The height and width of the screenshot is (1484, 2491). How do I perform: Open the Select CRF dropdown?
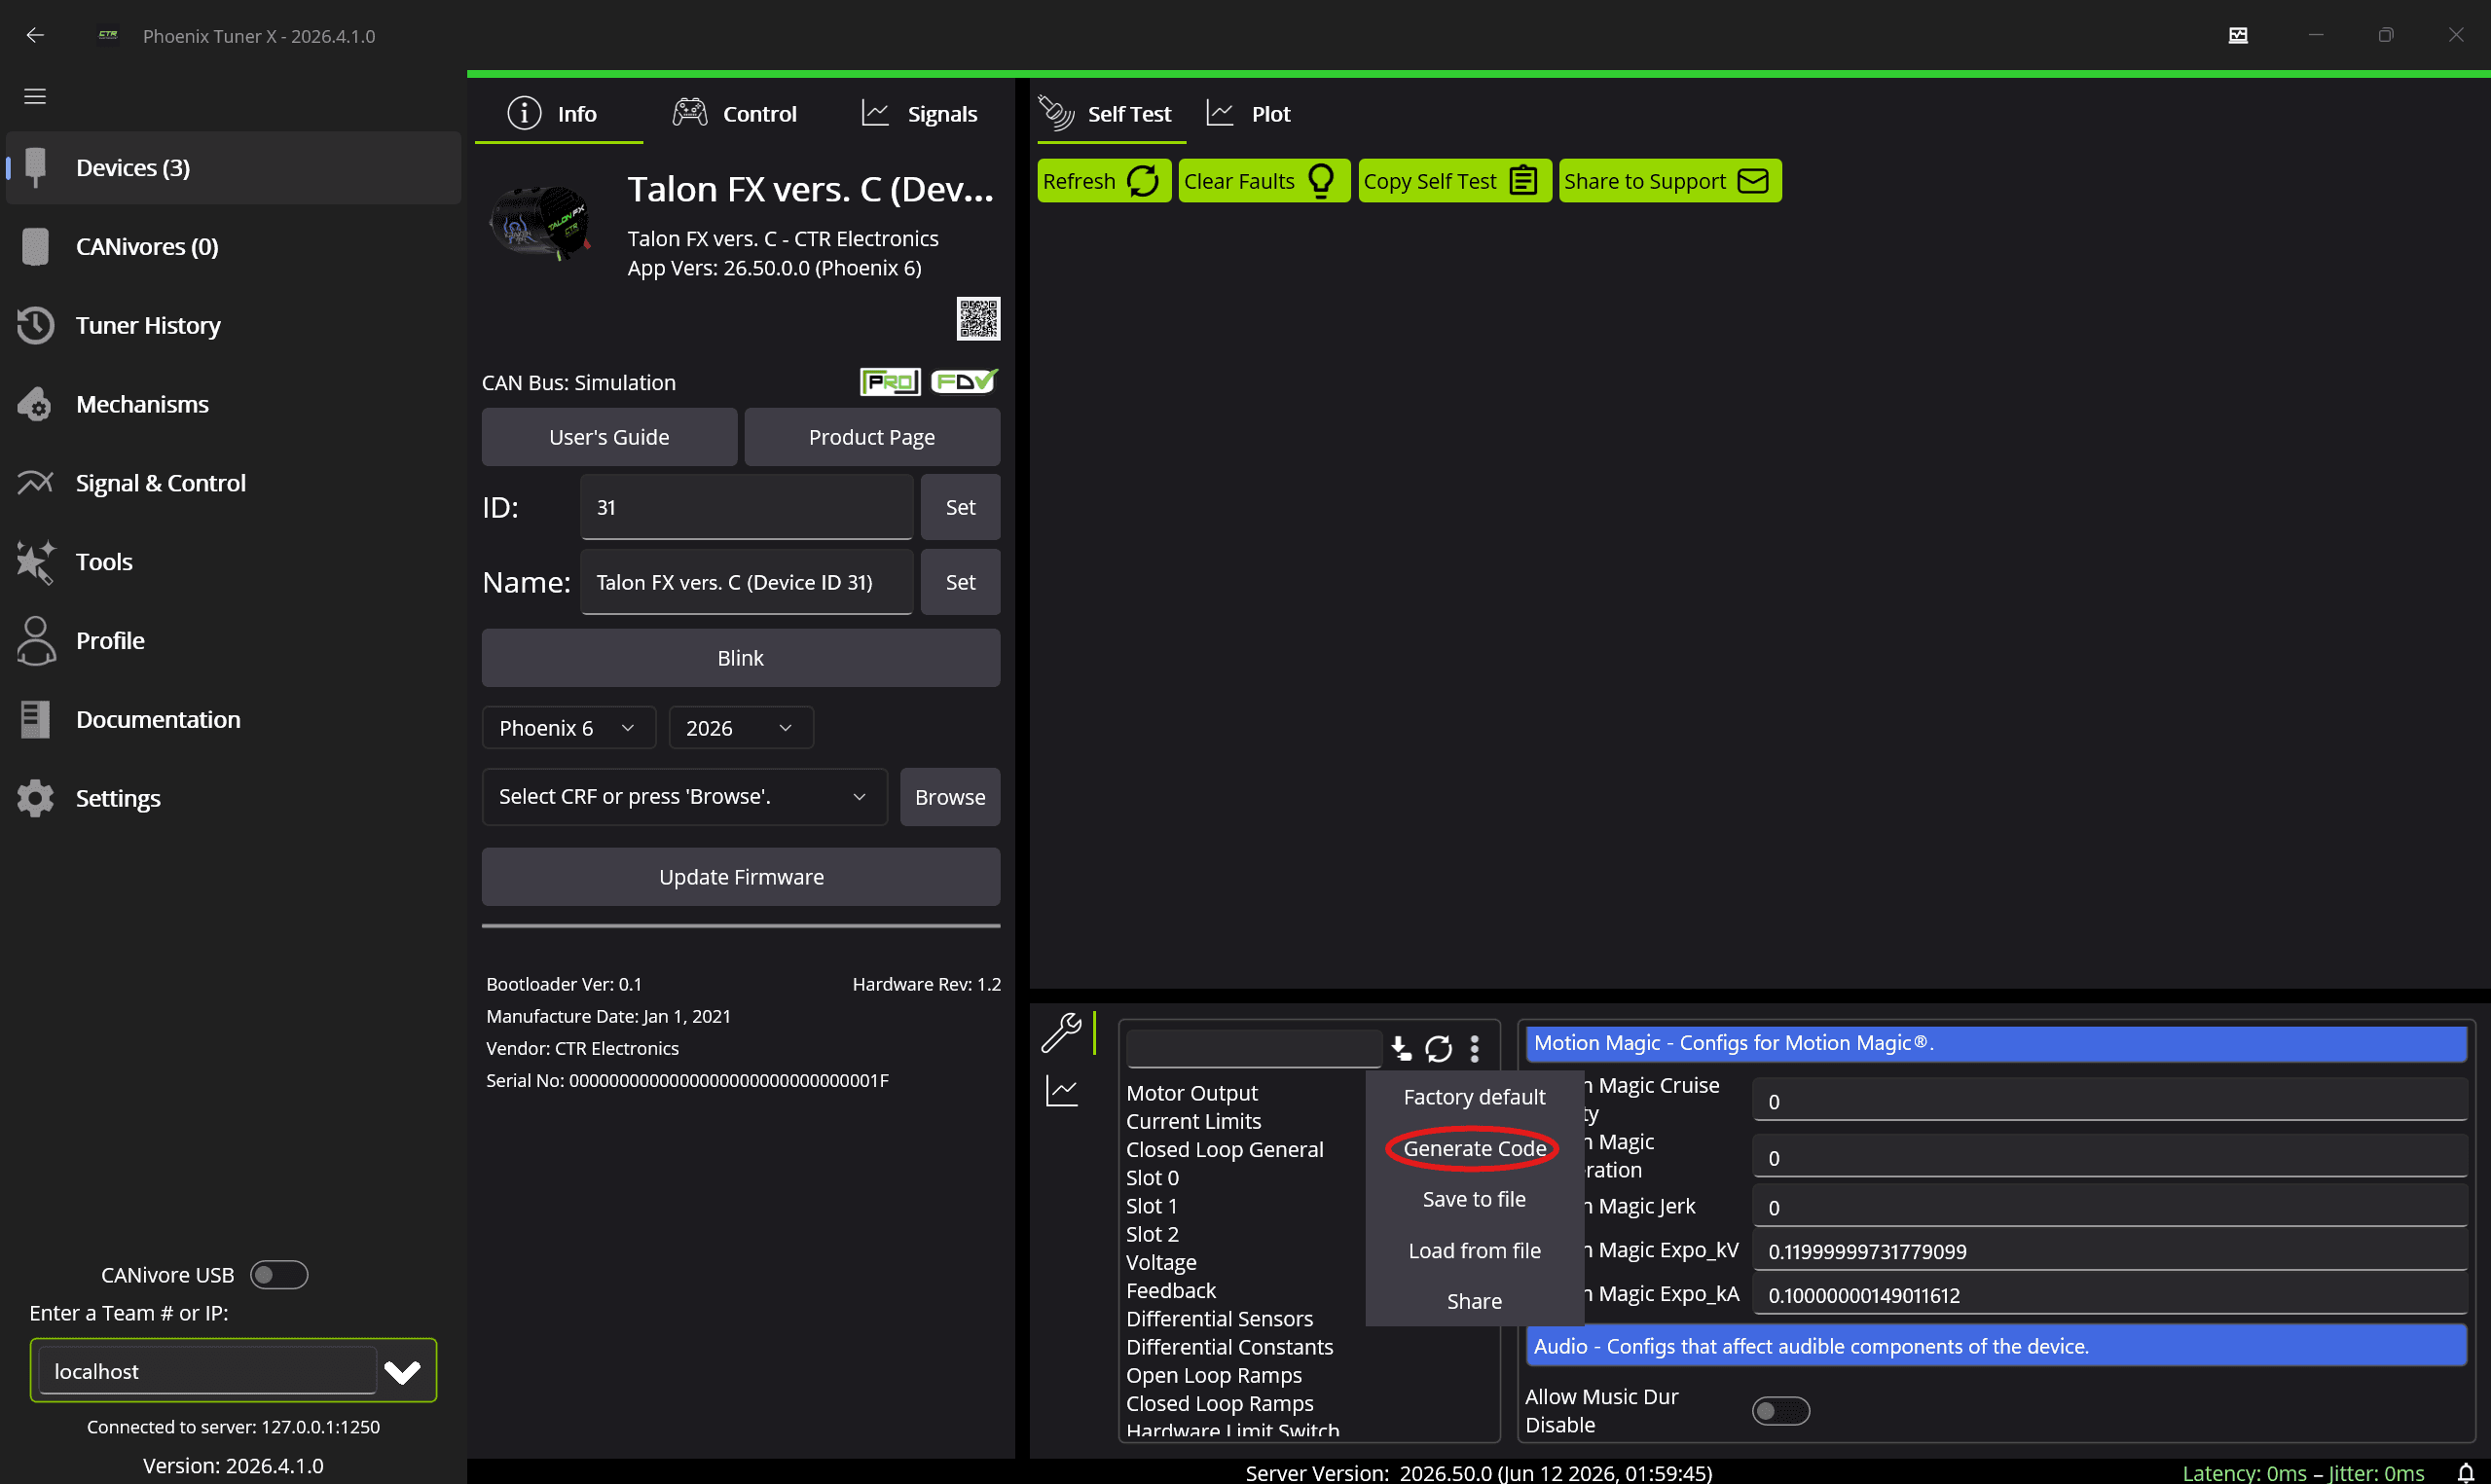(x=684, y=797)
